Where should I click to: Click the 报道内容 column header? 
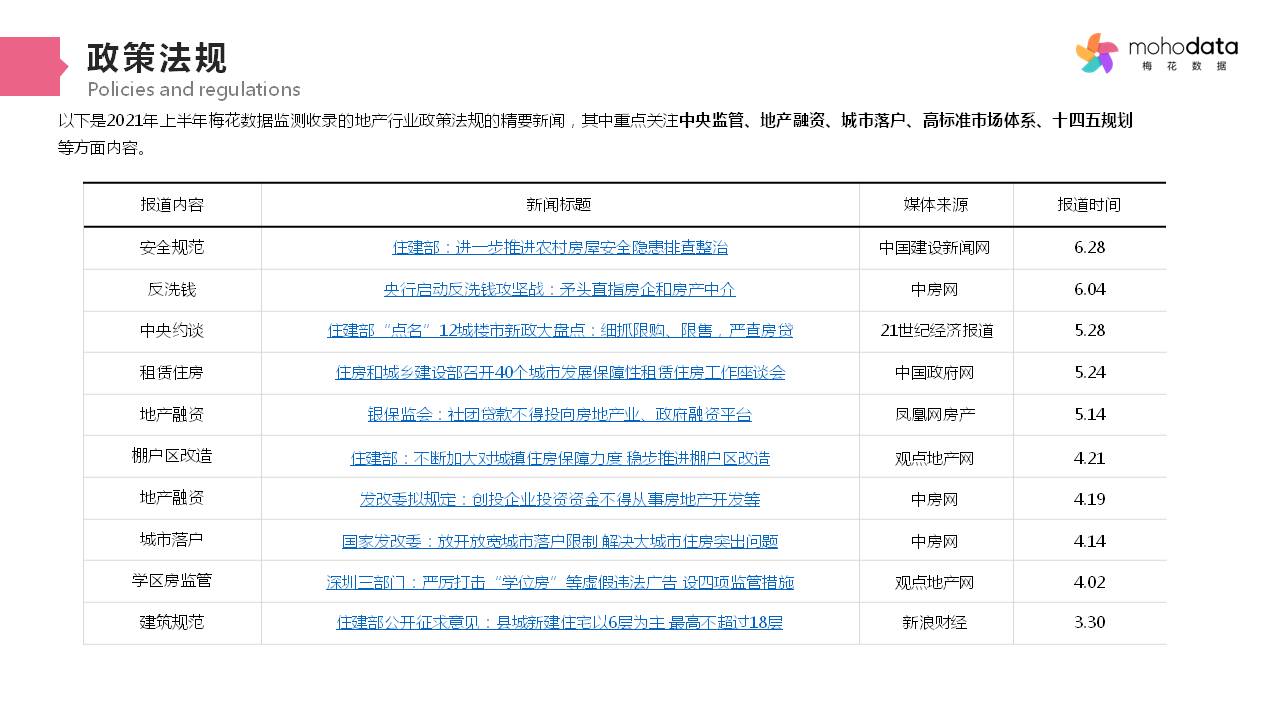tap(172, 204)
